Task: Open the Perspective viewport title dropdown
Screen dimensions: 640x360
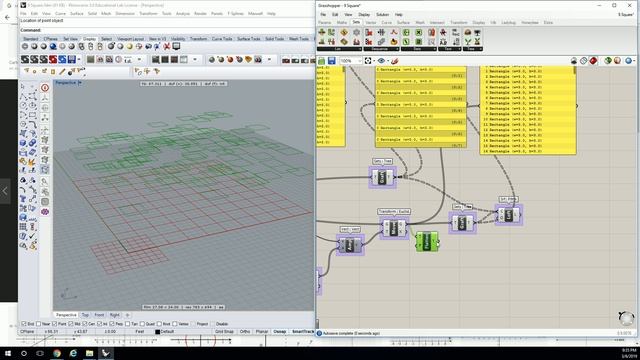Action: (80, 83)
